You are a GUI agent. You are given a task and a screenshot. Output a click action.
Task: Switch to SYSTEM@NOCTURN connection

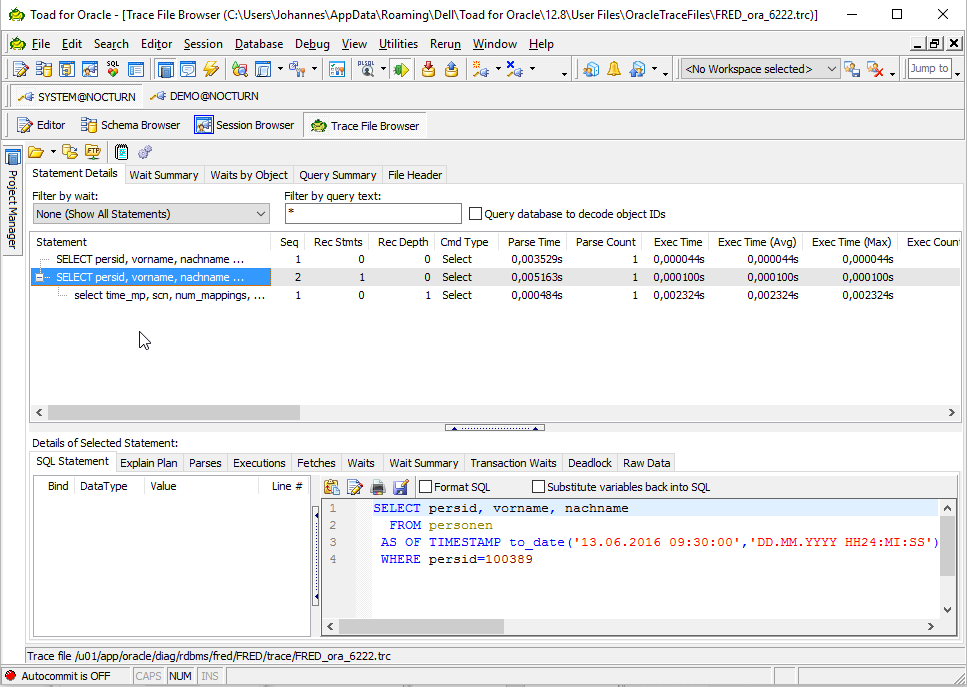coord(77,96)
